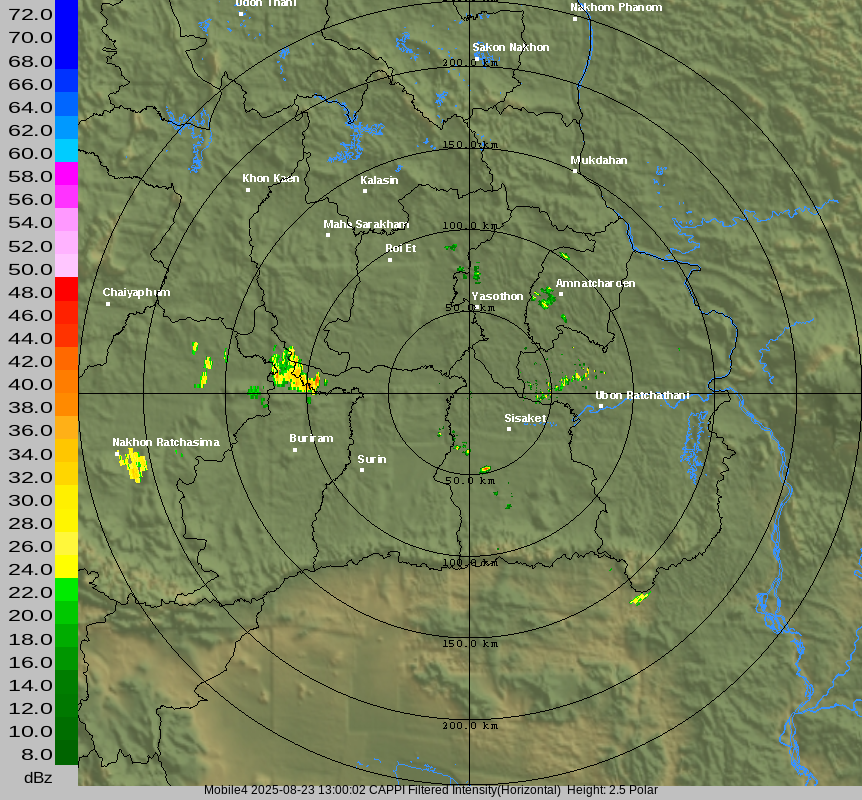The height and width of the screenshot is (800, 862).
Task: Click the Buriram city marker square
Action: pos(295,450)
